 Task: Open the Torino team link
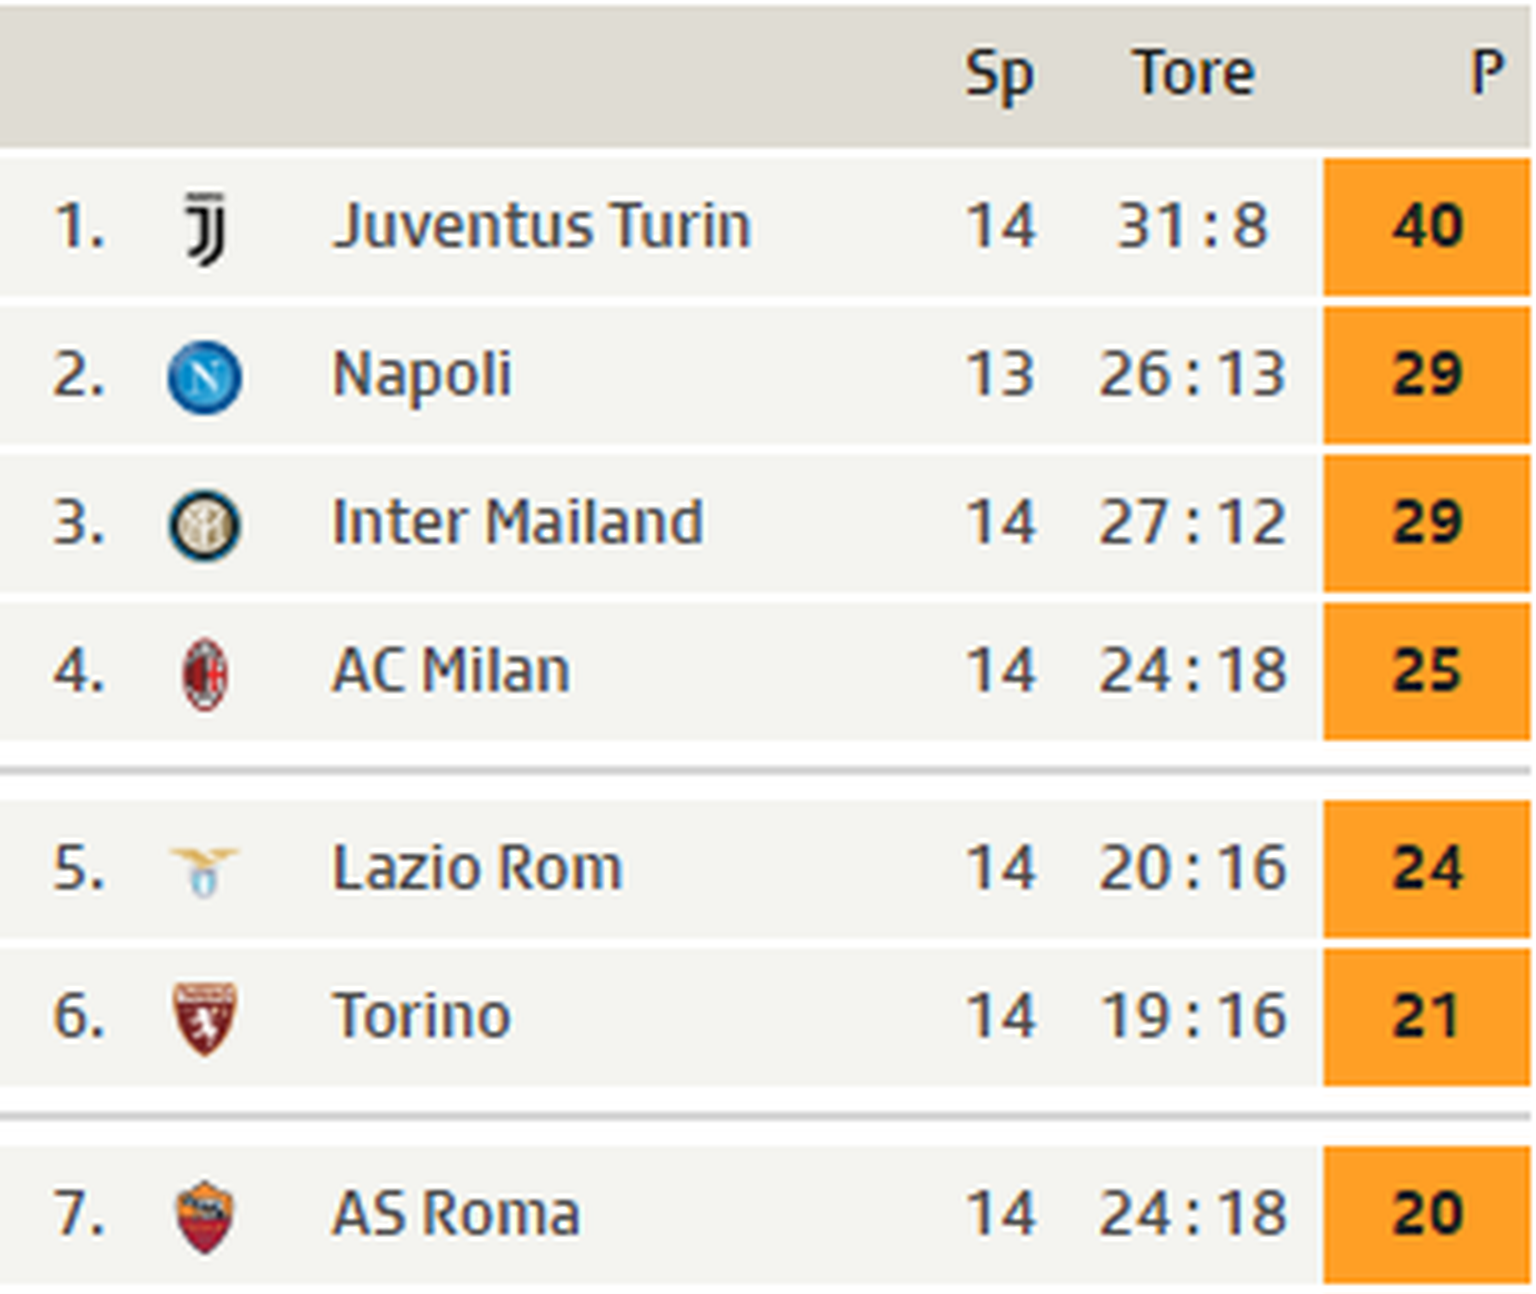421,1015
